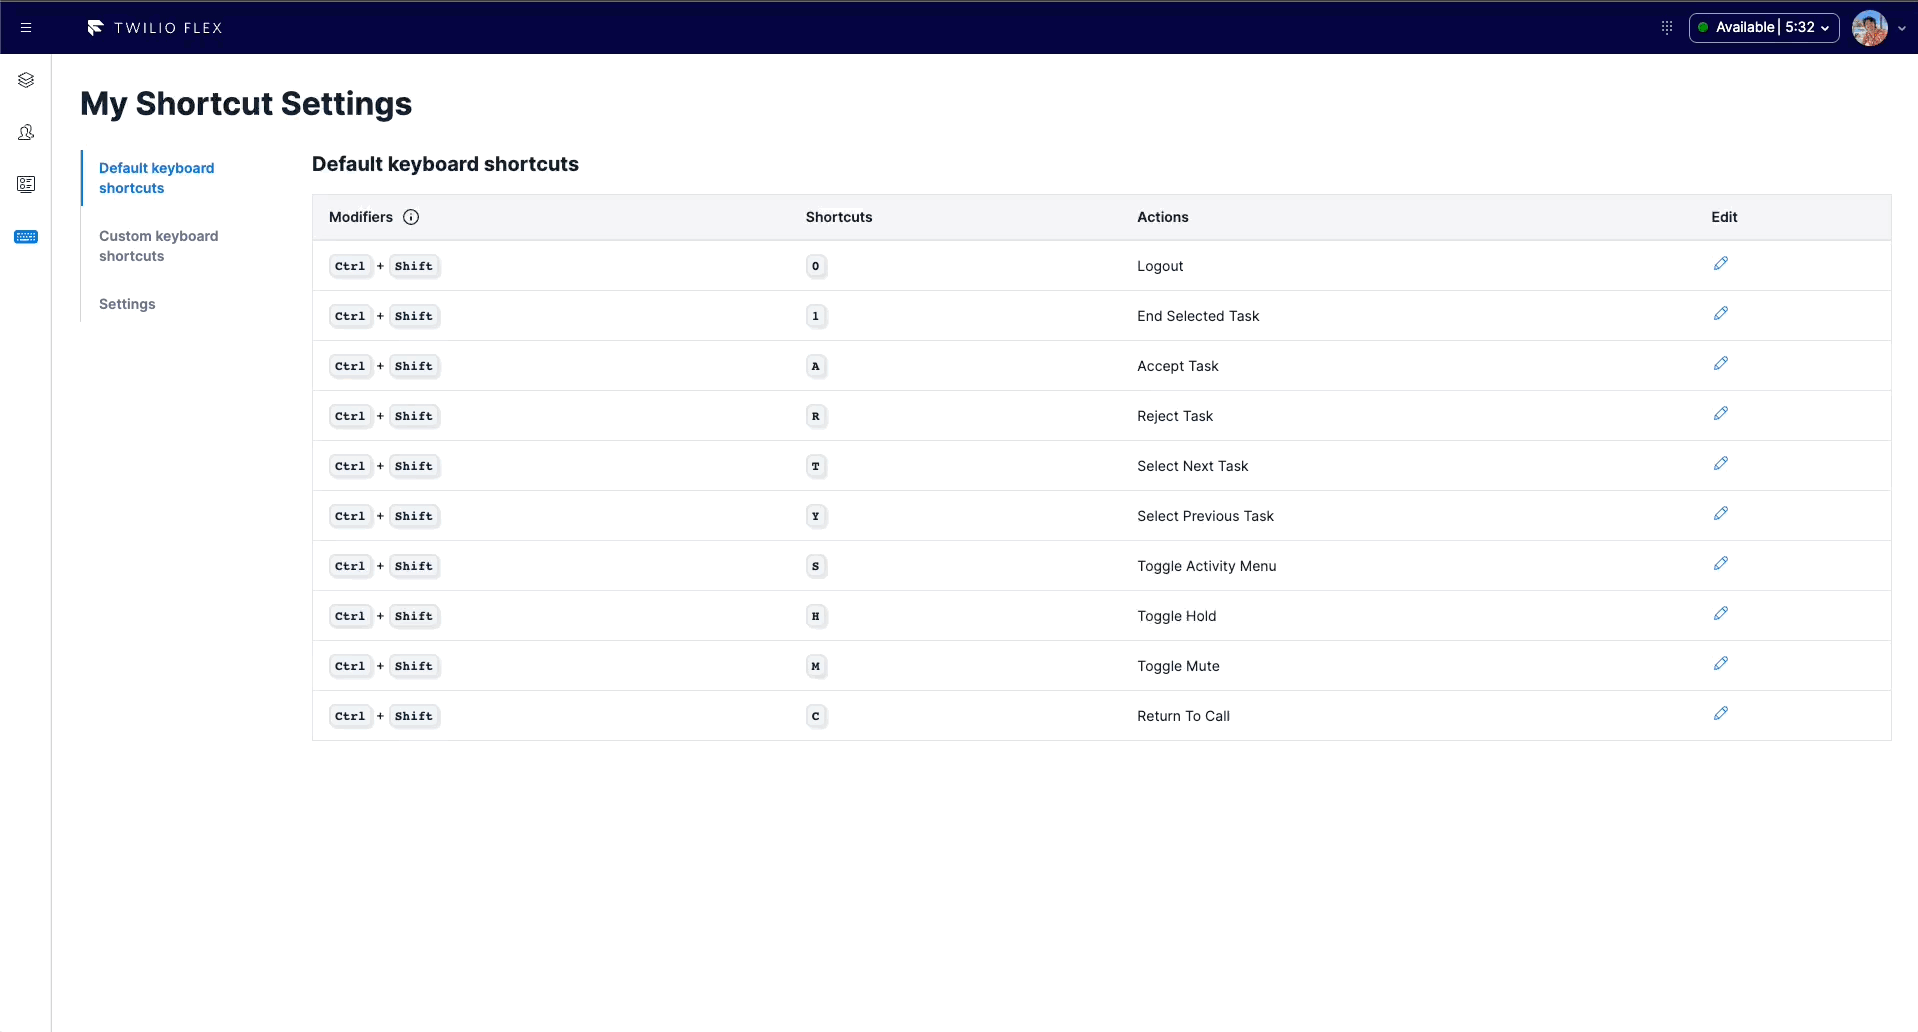
Task: Click the Modifiers column header
Action: click(361, 217)
